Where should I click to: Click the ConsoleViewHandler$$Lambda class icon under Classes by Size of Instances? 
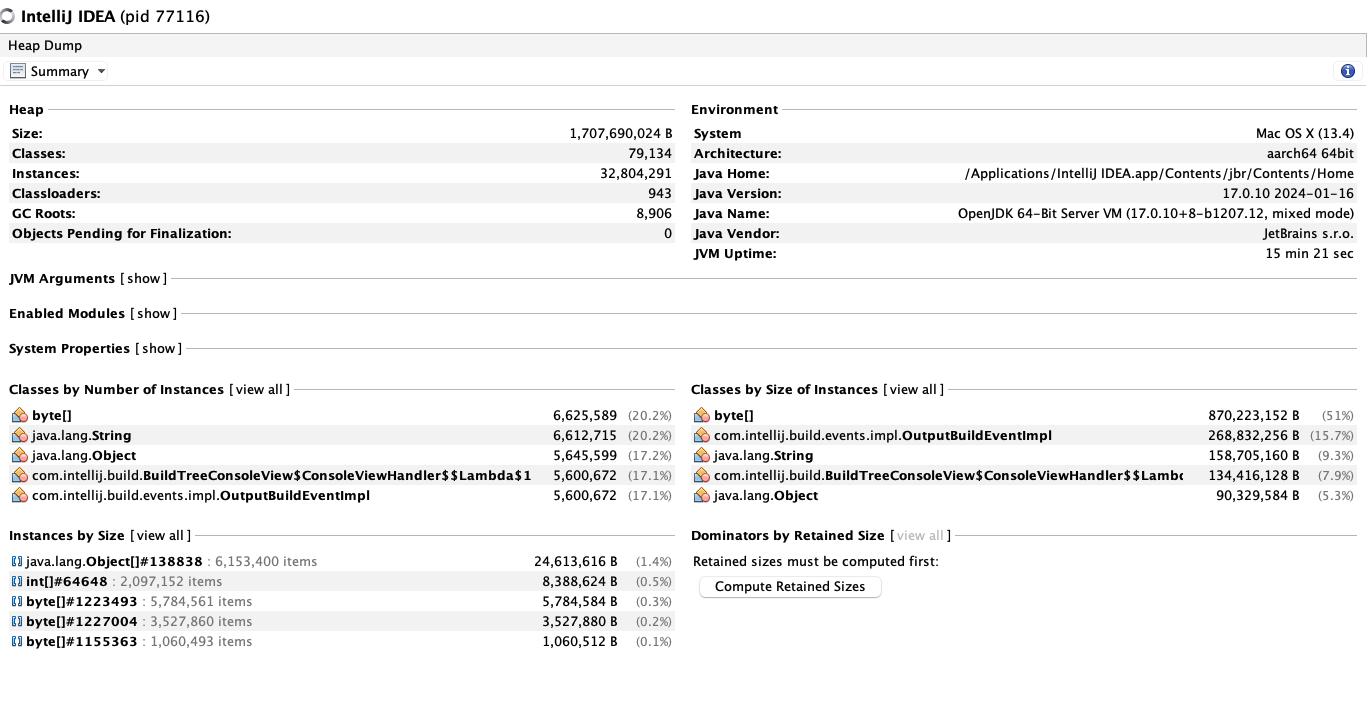coord(702,476)
